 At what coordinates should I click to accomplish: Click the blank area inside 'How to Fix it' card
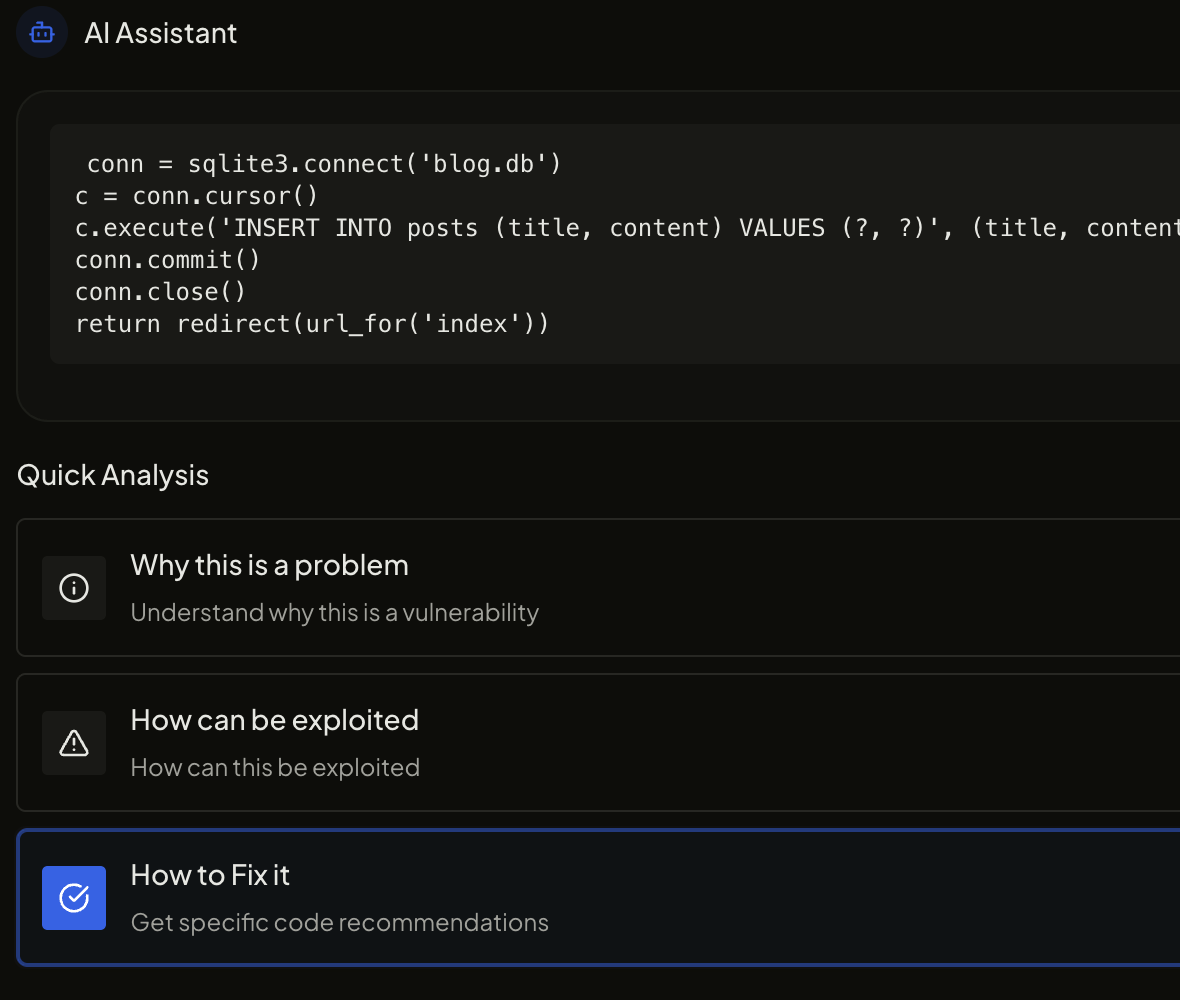tap(850, 898)
